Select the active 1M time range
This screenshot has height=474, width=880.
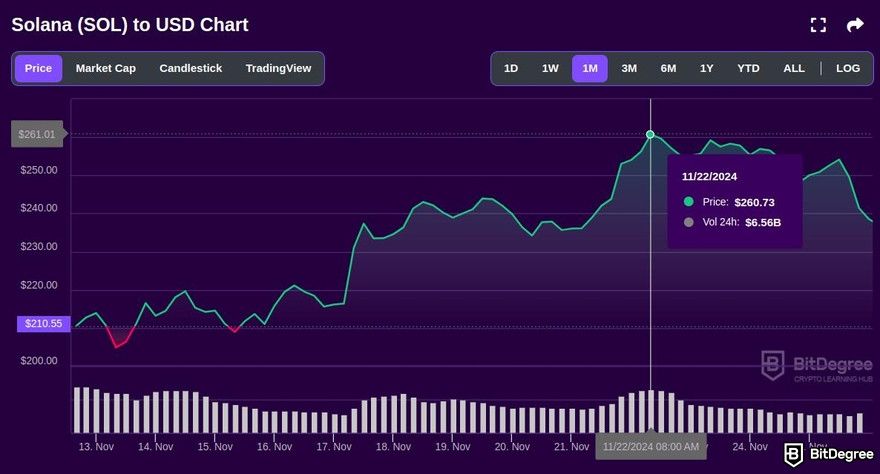click(x=590, y=68)
